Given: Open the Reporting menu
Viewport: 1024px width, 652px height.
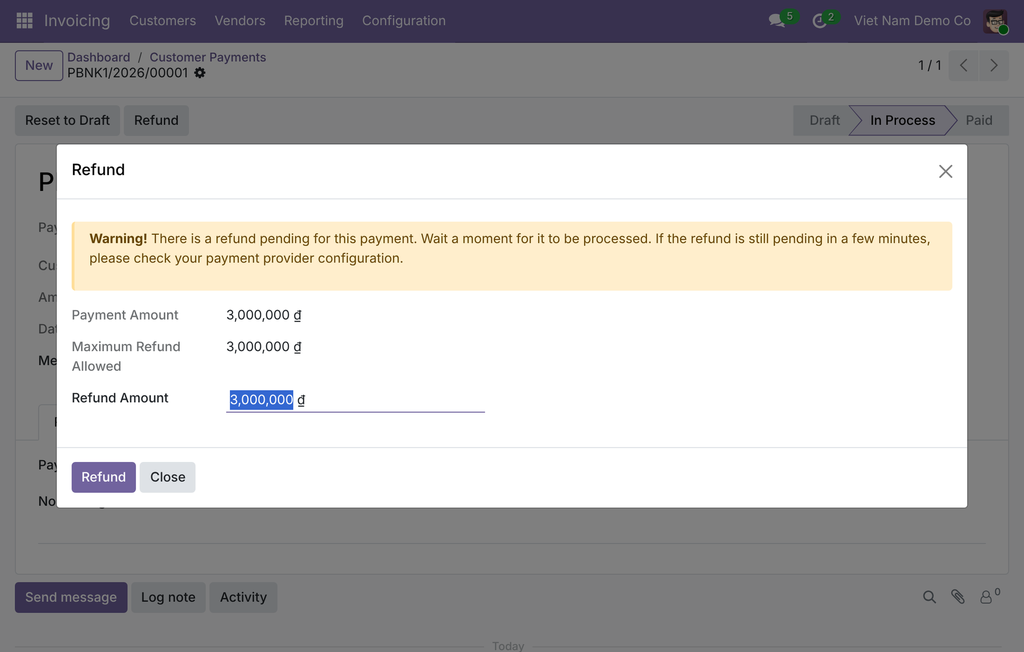Looking at the screenshot, I should click(x=313, y=21).
